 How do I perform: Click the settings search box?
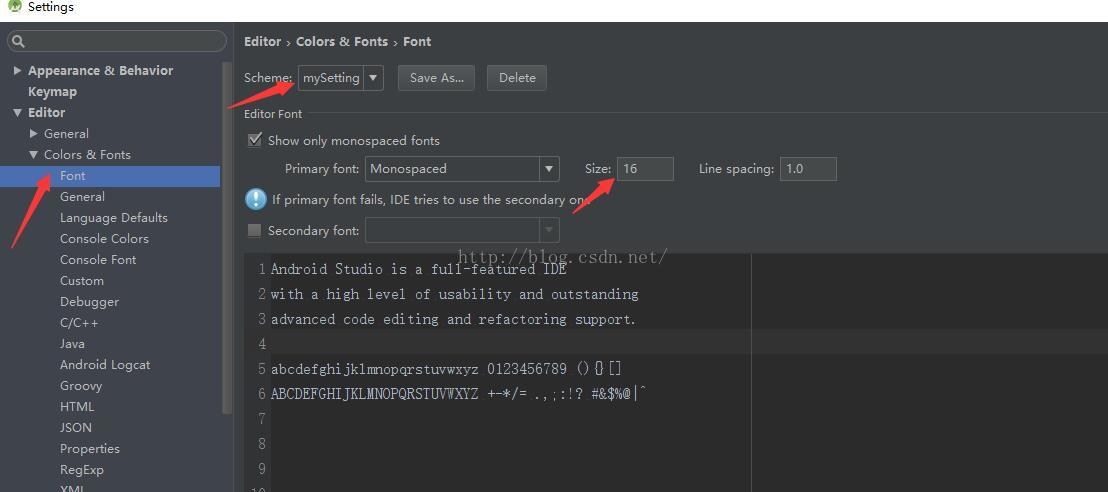click(x=117, y=42)
